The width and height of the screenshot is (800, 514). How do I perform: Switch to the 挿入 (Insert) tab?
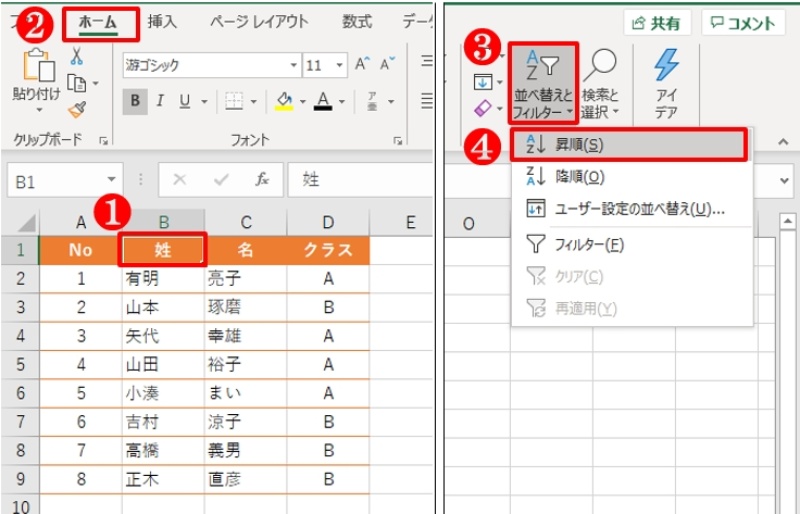(x=162, y=21)
